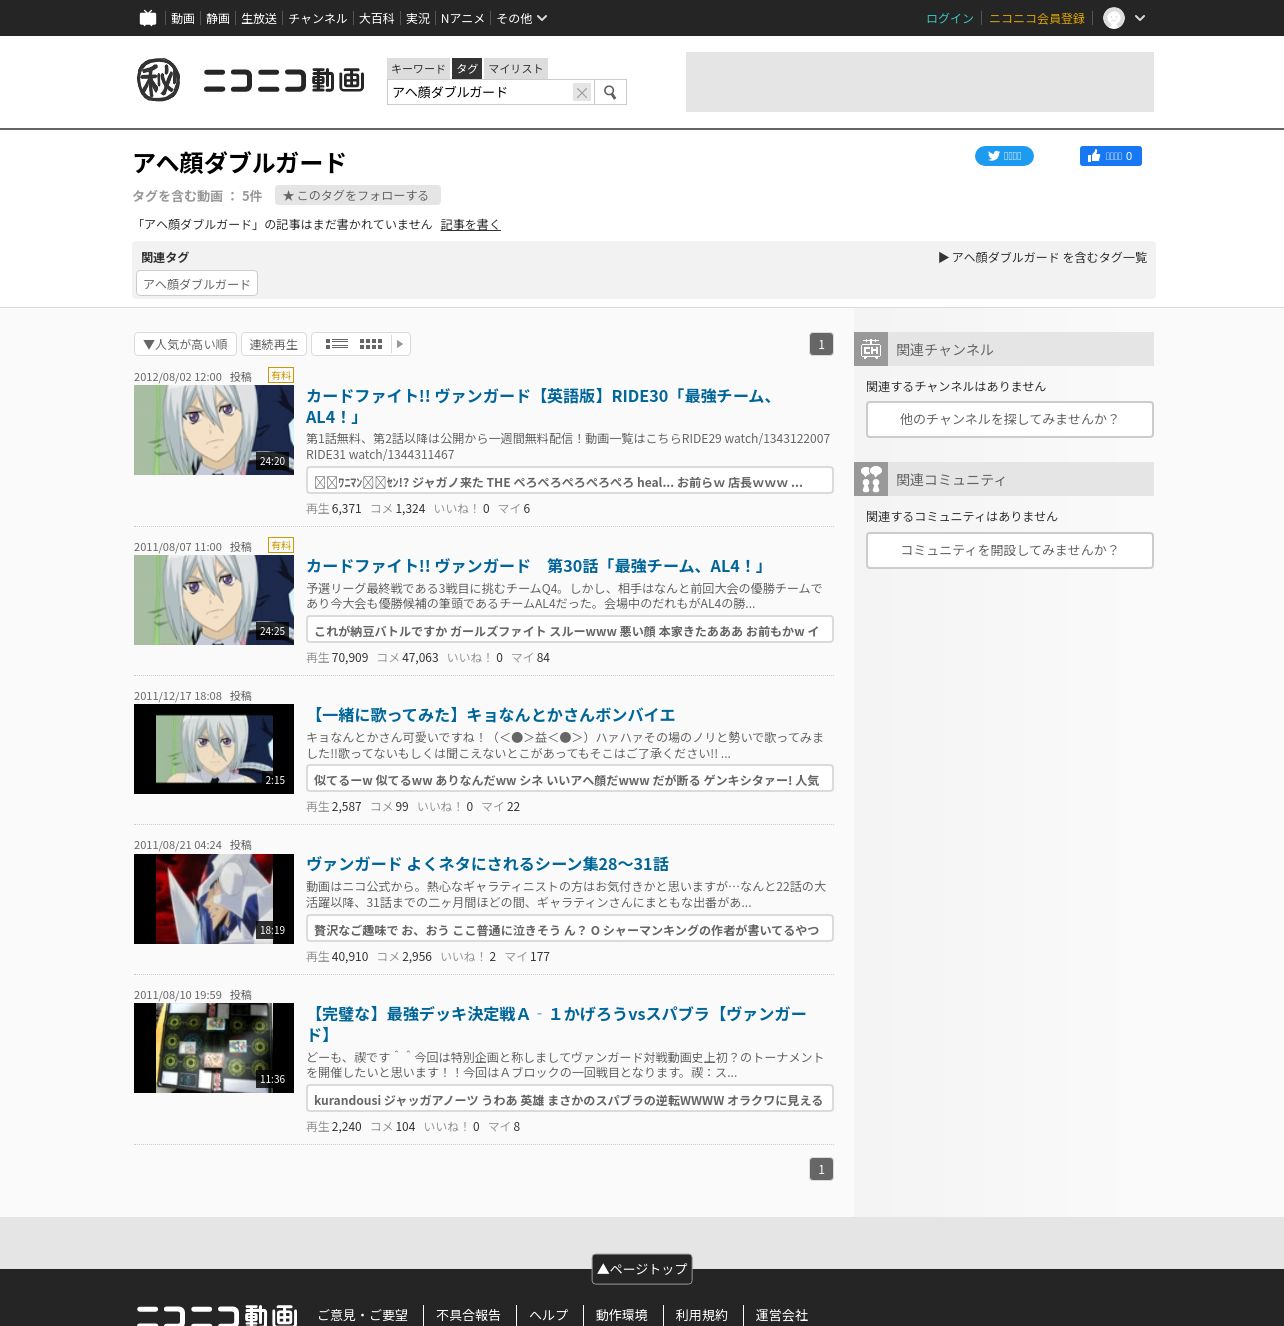This screenshot has height=1326, width=1284.
Task: Follow this tag with the フォローする button
Action: click(x=357, y=196)
